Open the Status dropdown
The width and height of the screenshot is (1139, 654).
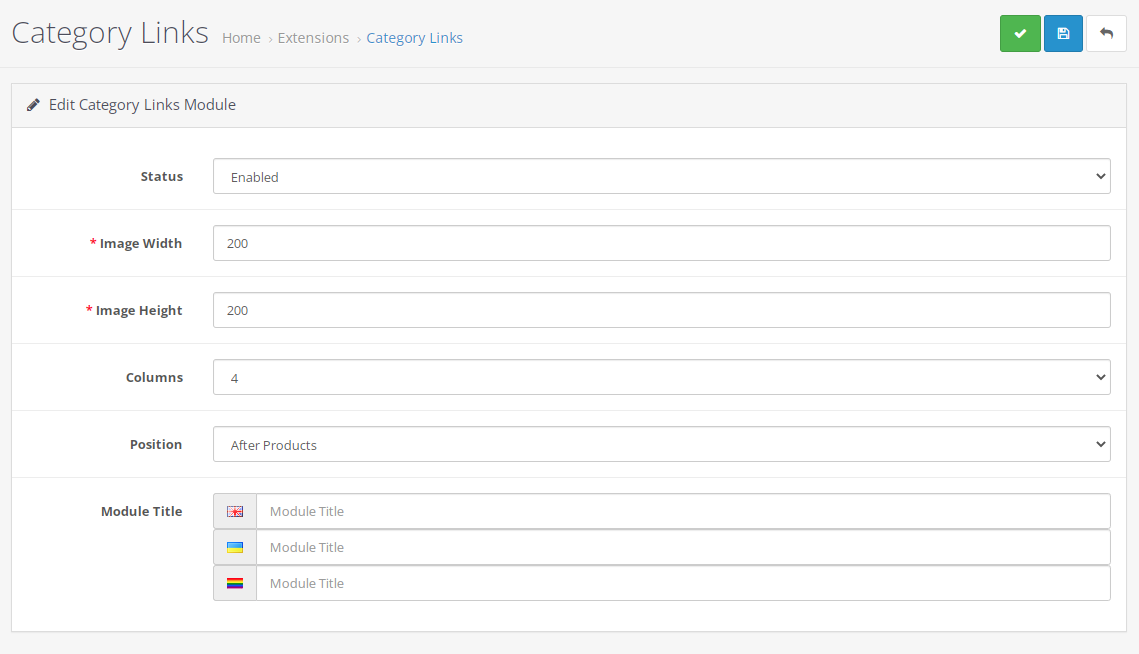click(x=662, y=177)
